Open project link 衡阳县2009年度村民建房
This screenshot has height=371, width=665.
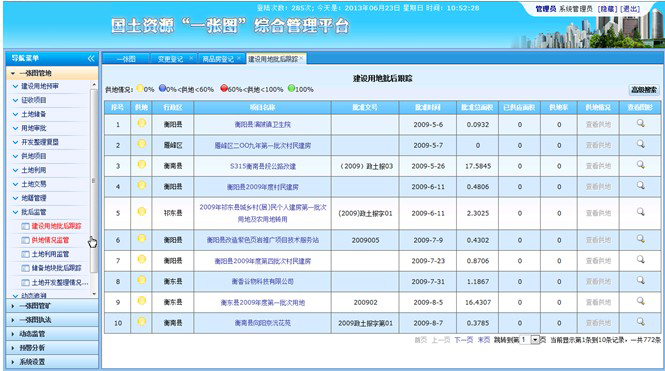(x=263, y=187)
